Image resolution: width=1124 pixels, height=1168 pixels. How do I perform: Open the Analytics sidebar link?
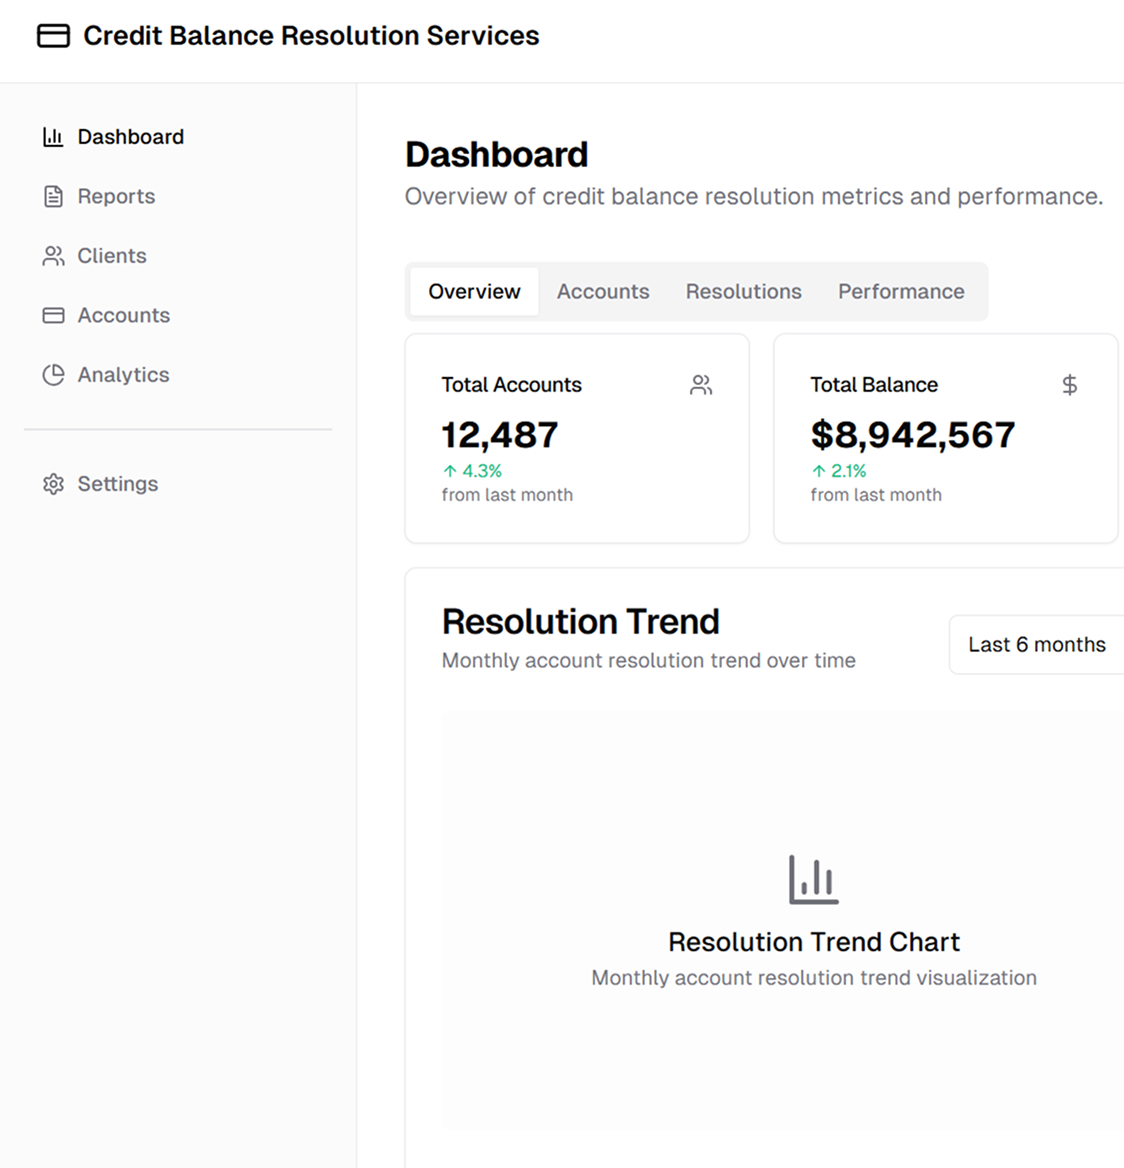pos(123,375)
